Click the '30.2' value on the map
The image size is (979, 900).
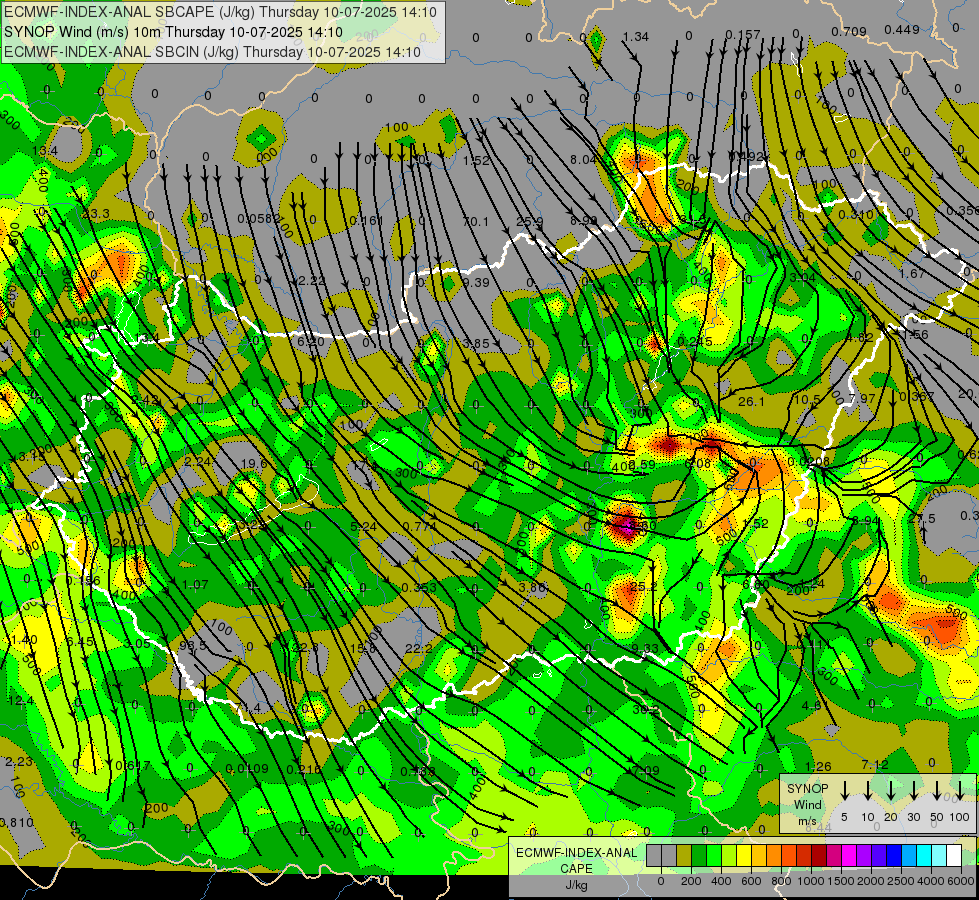tap(646, 710)
